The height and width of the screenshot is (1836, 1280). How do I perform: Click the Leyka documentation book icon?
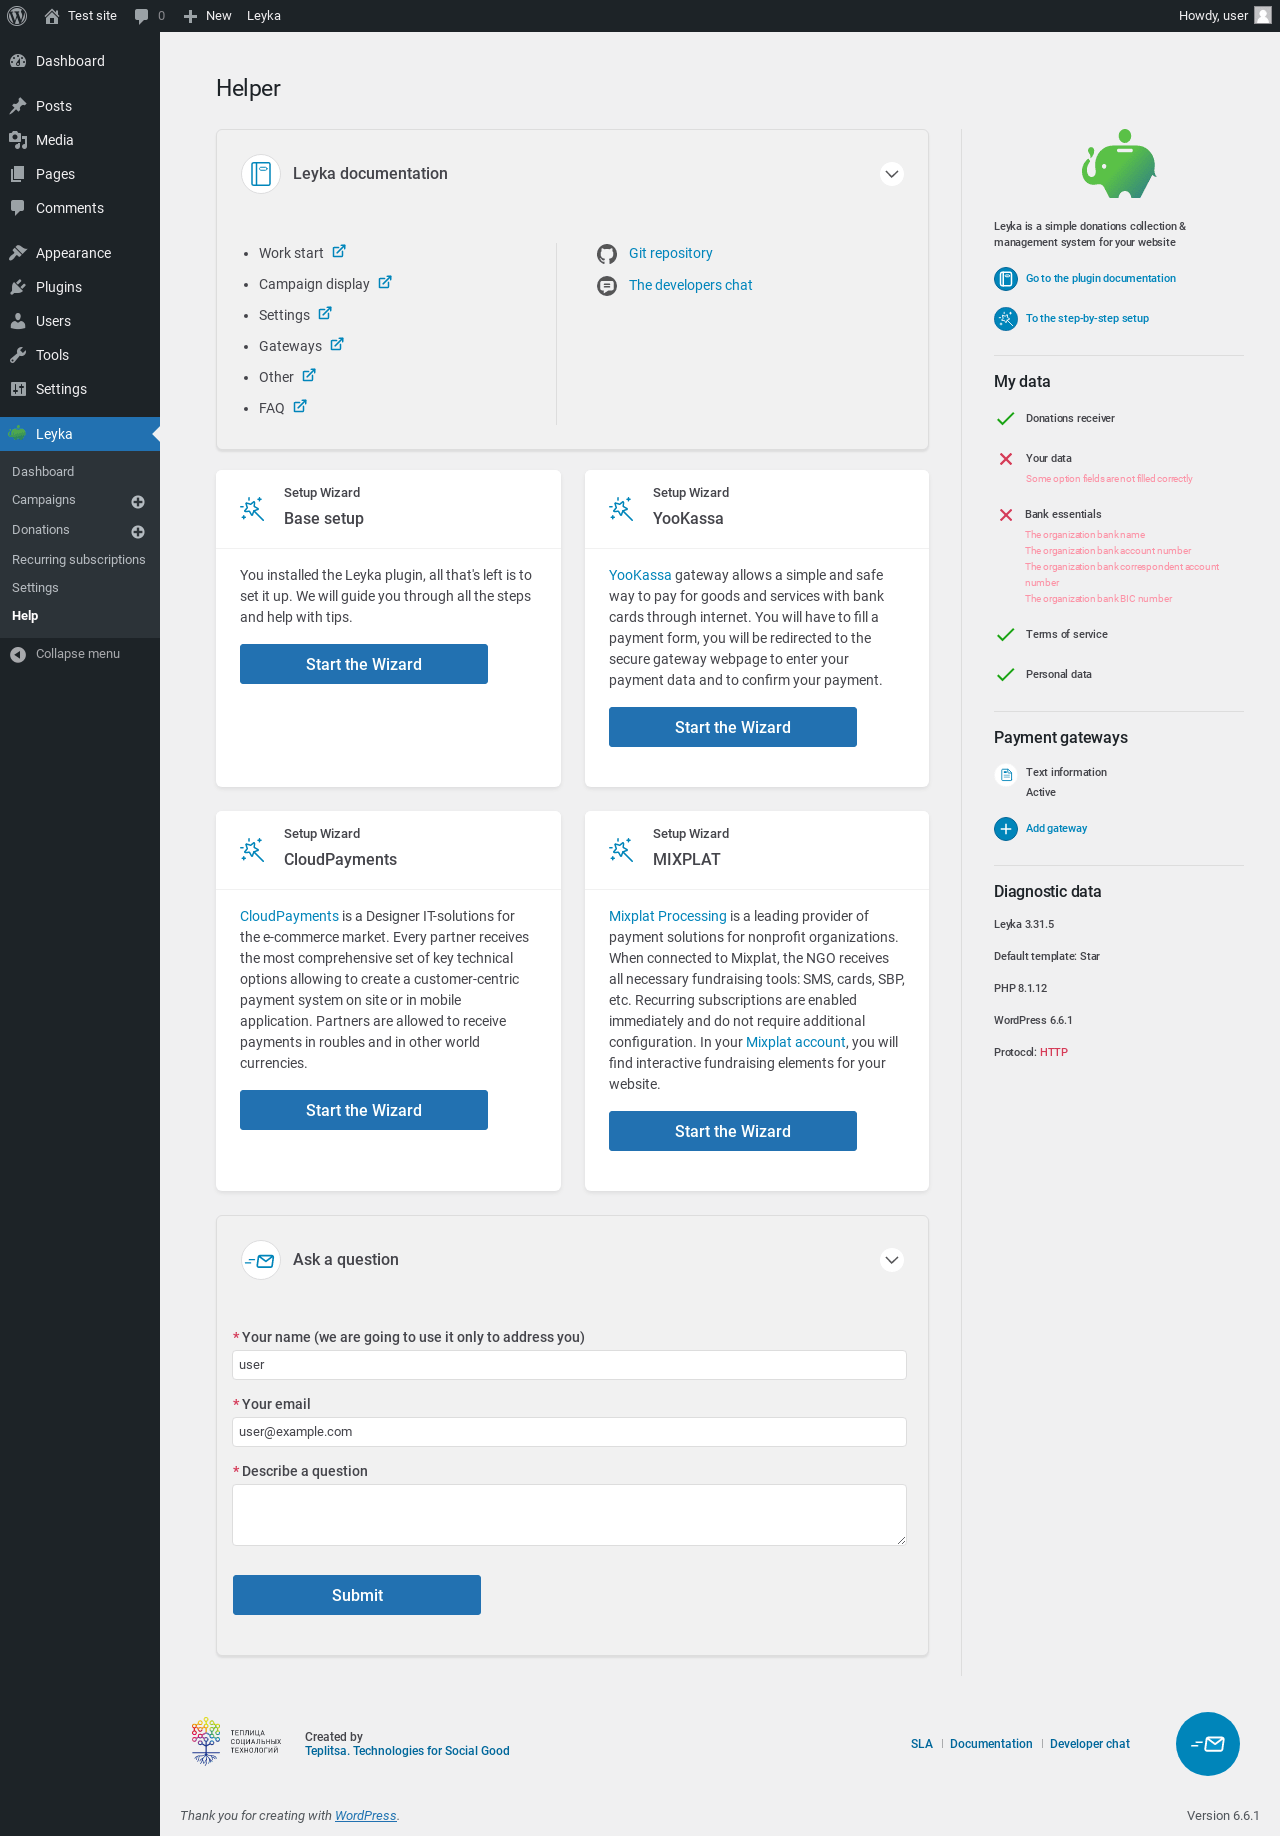tap(261, 174)
